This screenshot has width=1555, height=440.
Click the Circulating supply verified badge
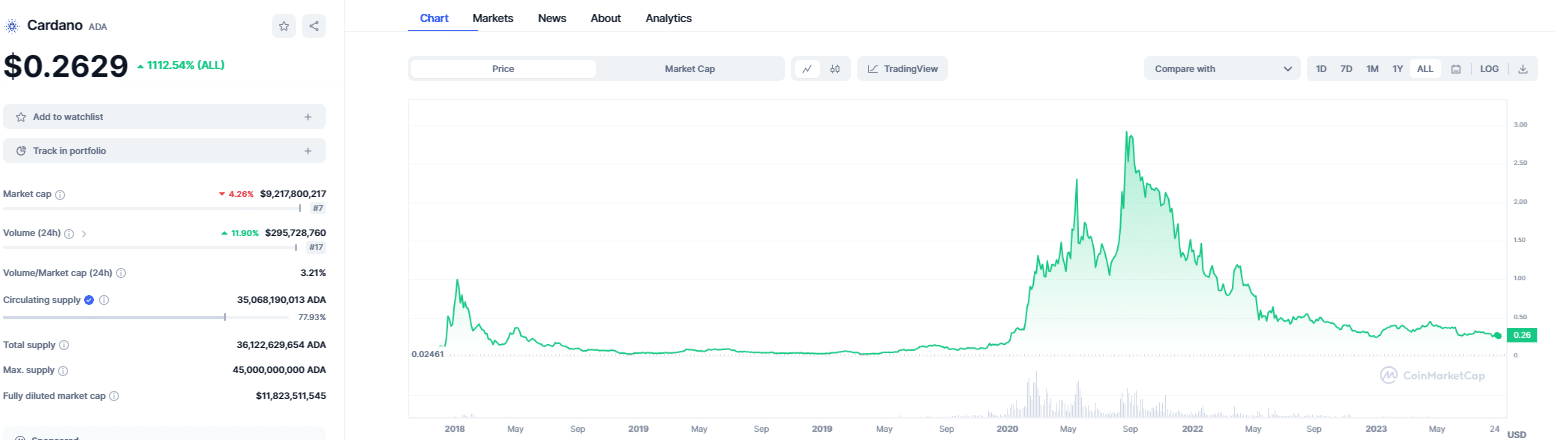tap(89, 299)
